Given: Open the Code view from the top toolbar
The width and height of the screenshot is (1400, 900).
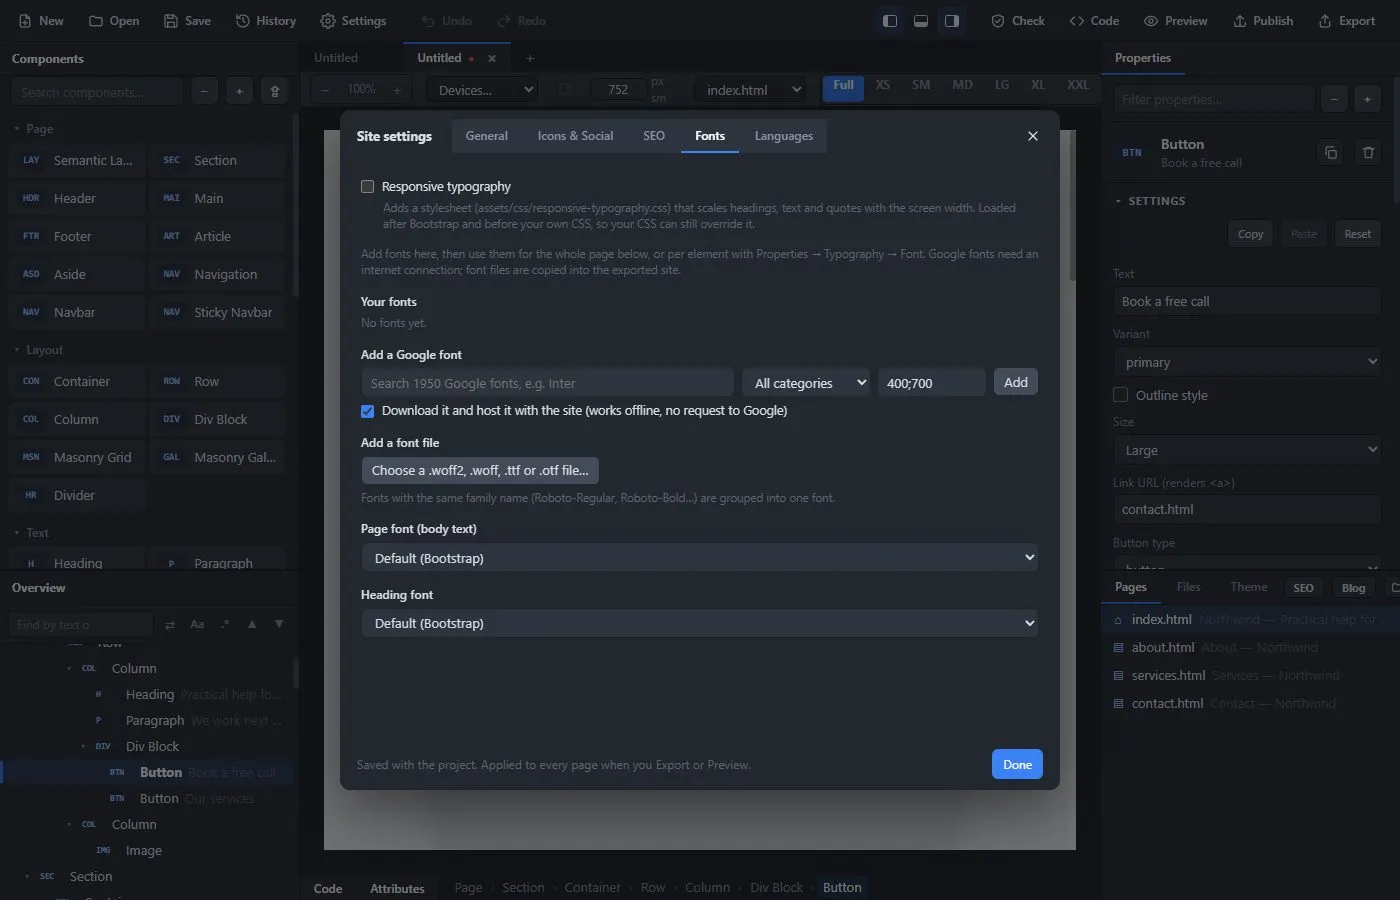Looking at the screenshot, I should pyautogui.click(x=1094, y=21).
